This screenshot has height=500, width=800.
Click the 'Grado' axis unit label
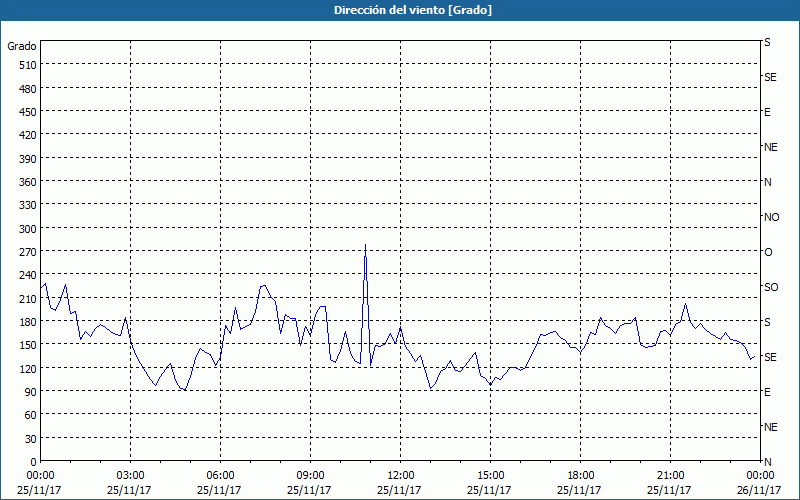(22, 46)
